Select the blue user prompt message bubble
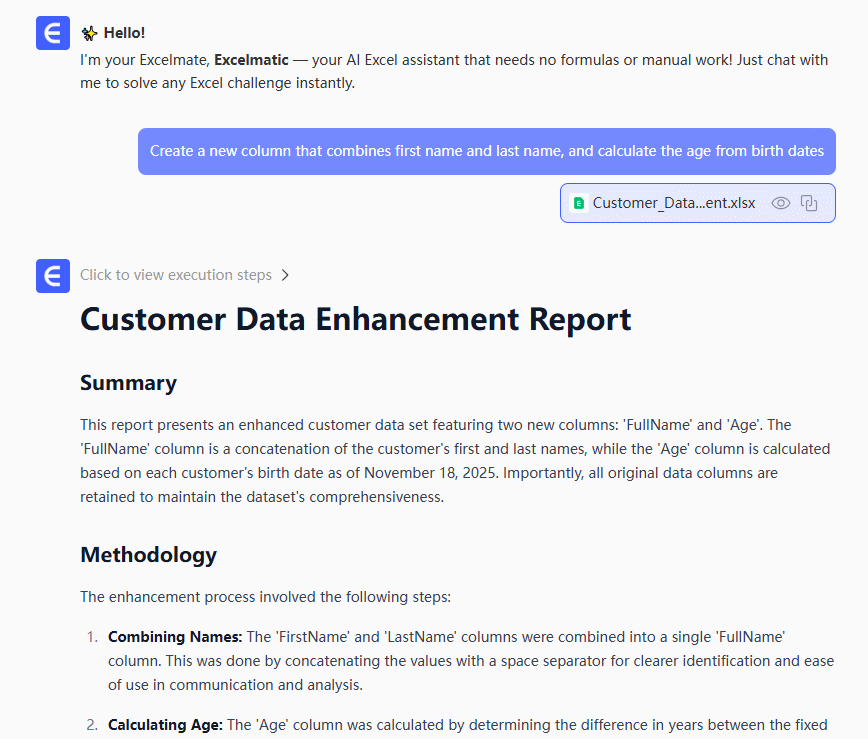This screenshot has height=739, width=868. [486, 152]
